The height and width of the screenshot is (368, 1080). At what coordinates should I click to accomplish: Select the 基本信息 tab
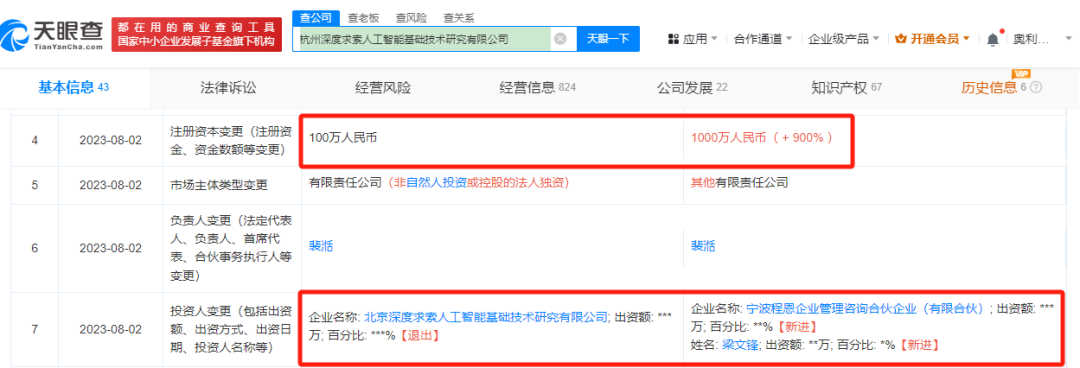pos(74,88)
